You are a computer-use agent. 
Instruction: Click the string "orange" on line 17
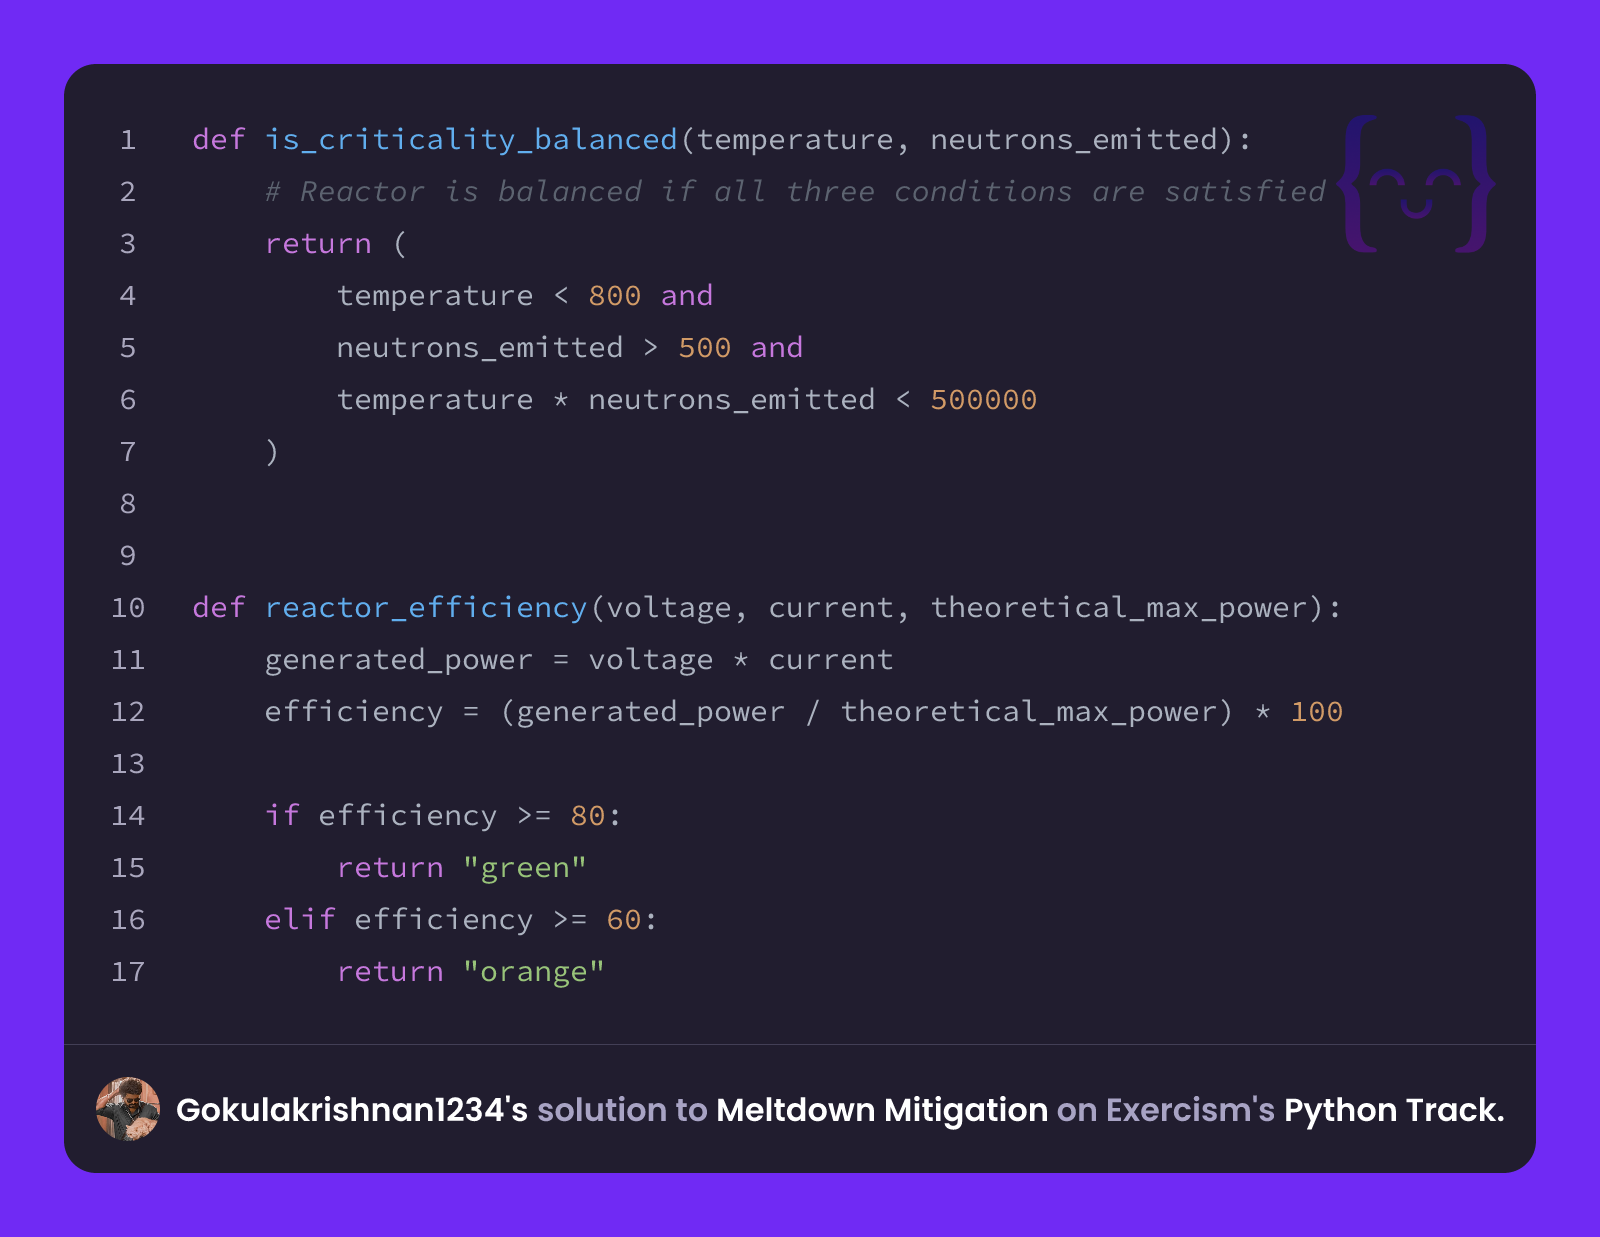[534, 971]
